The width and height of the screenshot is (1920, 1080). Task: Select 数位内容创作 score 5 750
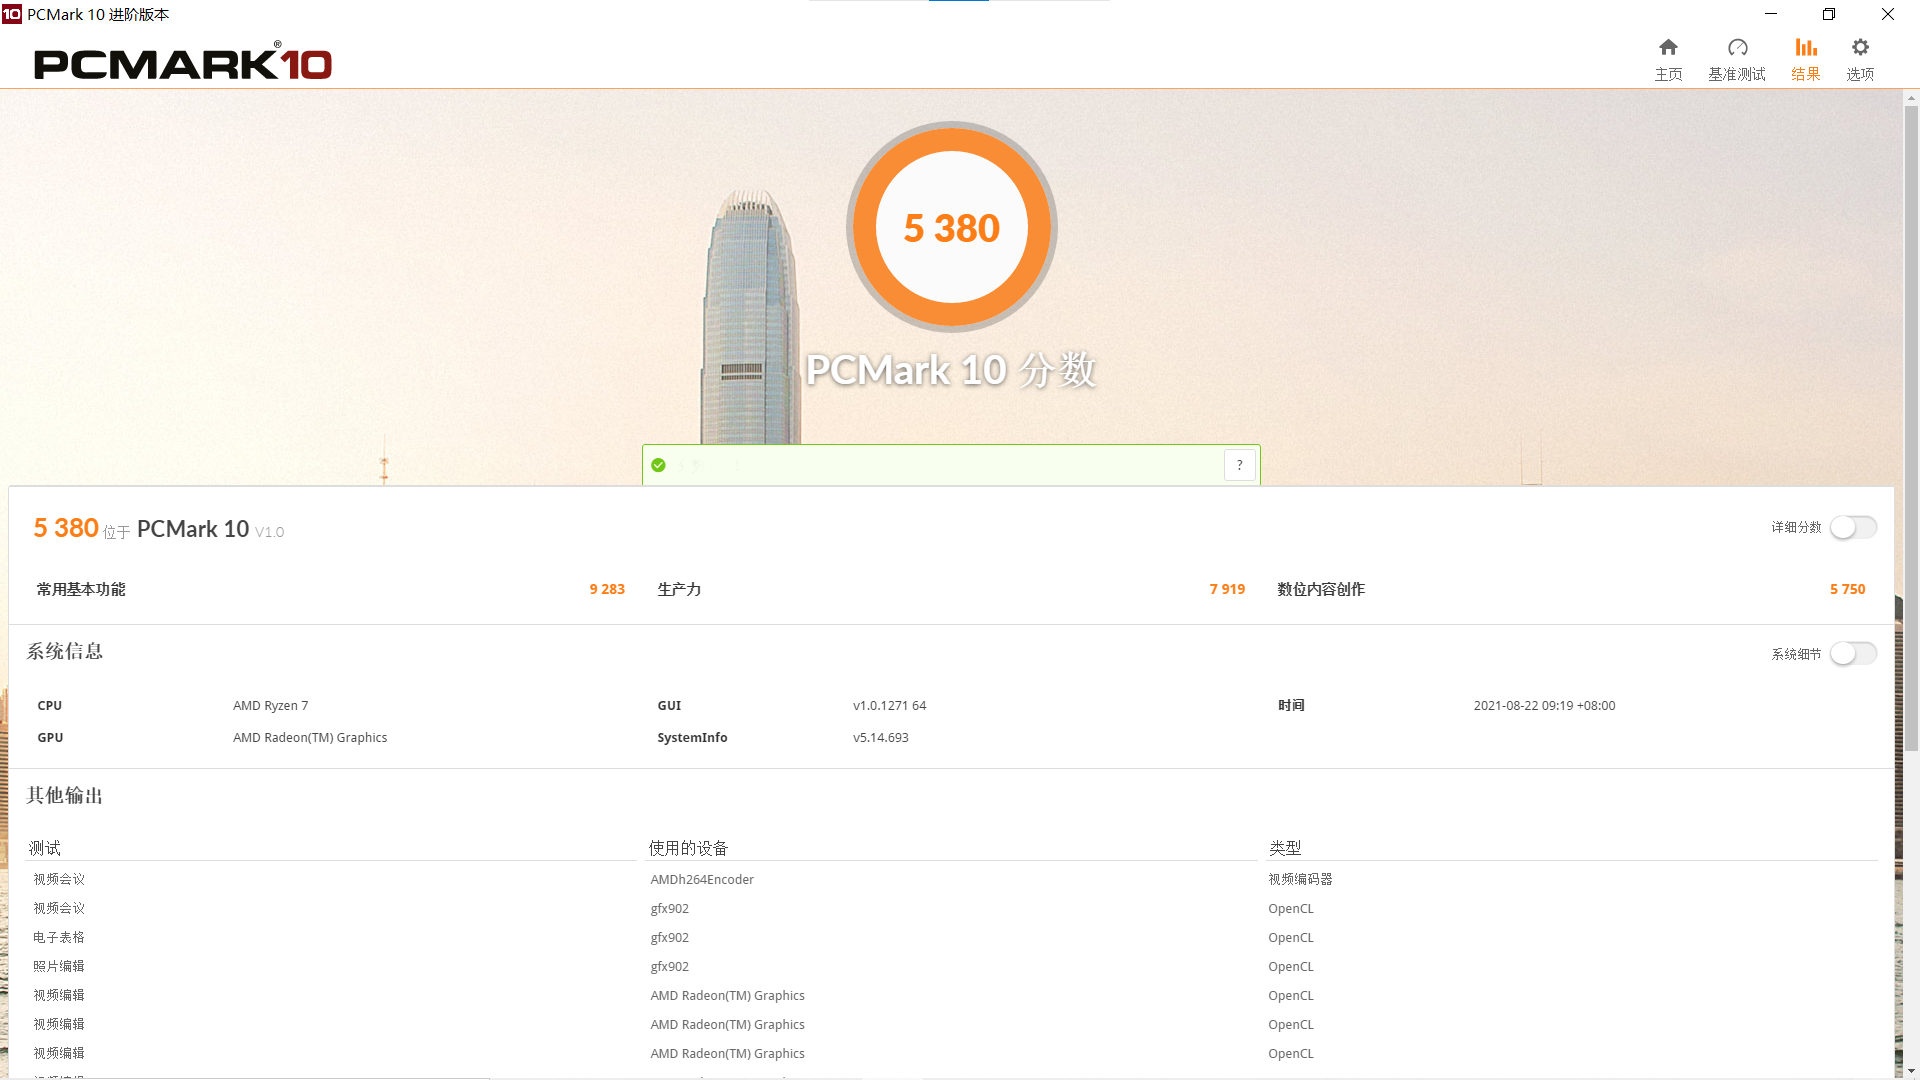1848,589
